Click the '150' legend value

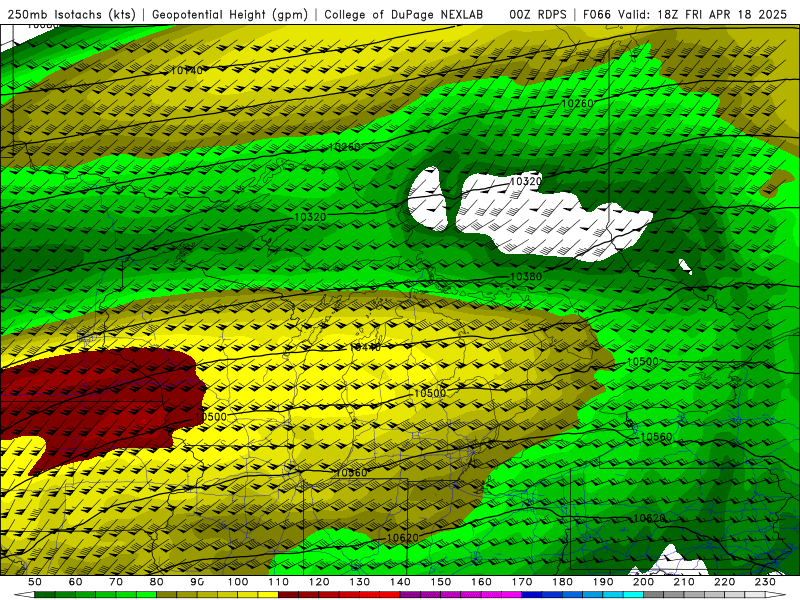tap(440, 582)
